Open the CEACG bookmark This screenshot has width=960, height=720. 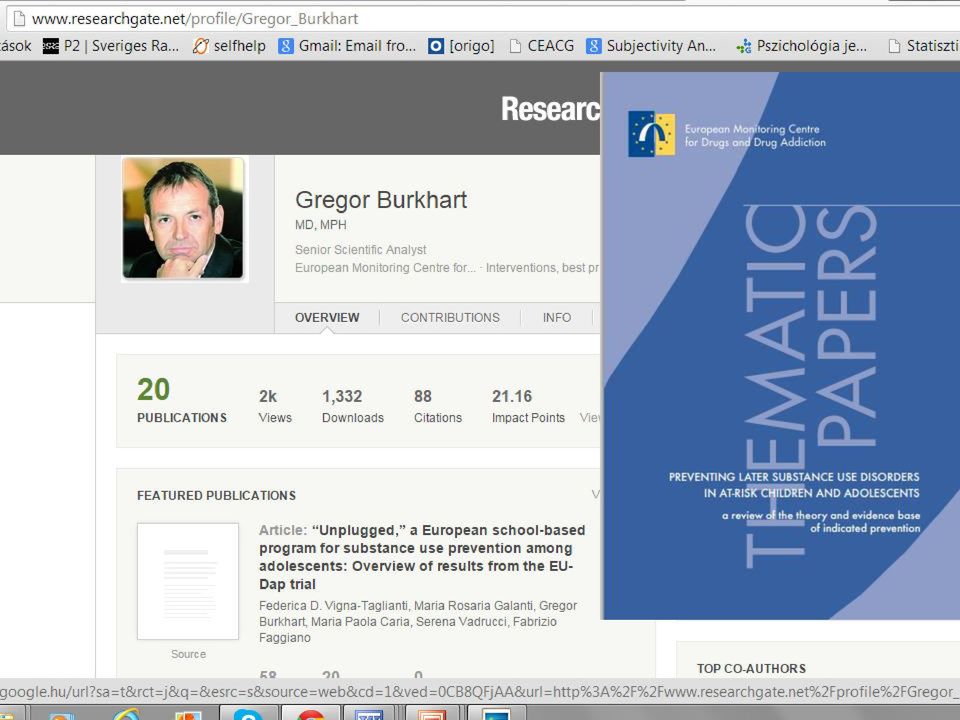[542, 46]
